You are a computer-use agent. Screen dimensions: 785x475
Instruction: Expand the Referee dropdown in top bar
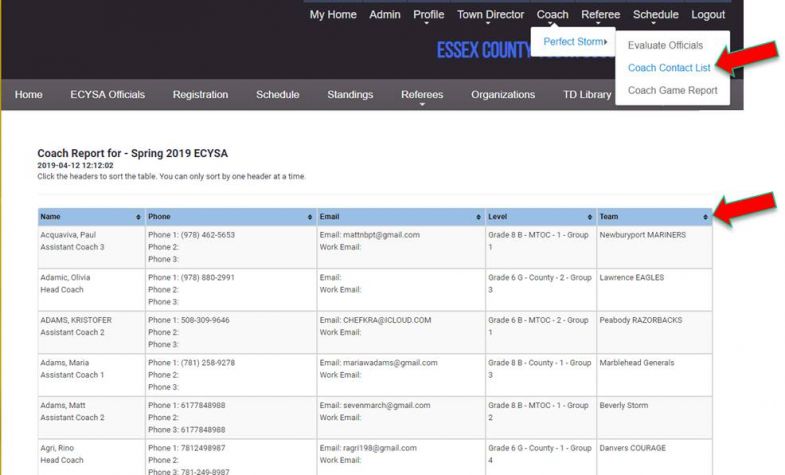click(x=600, y=15)
